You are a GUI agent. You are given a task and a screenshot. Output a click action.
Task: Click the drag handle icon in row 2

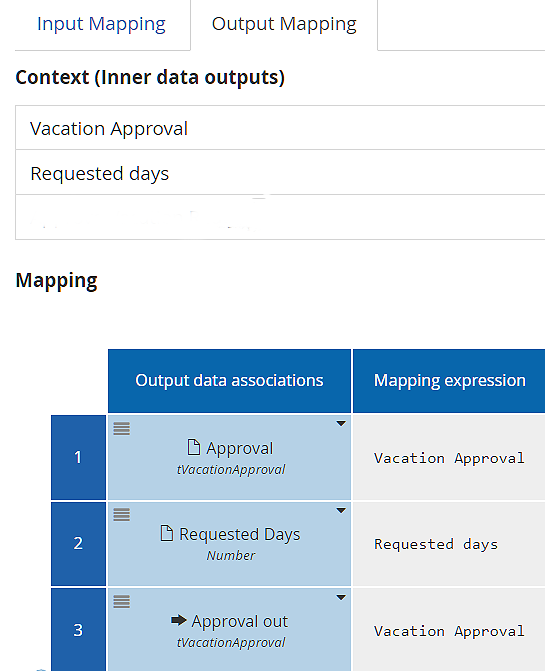(x=121, y=514)
